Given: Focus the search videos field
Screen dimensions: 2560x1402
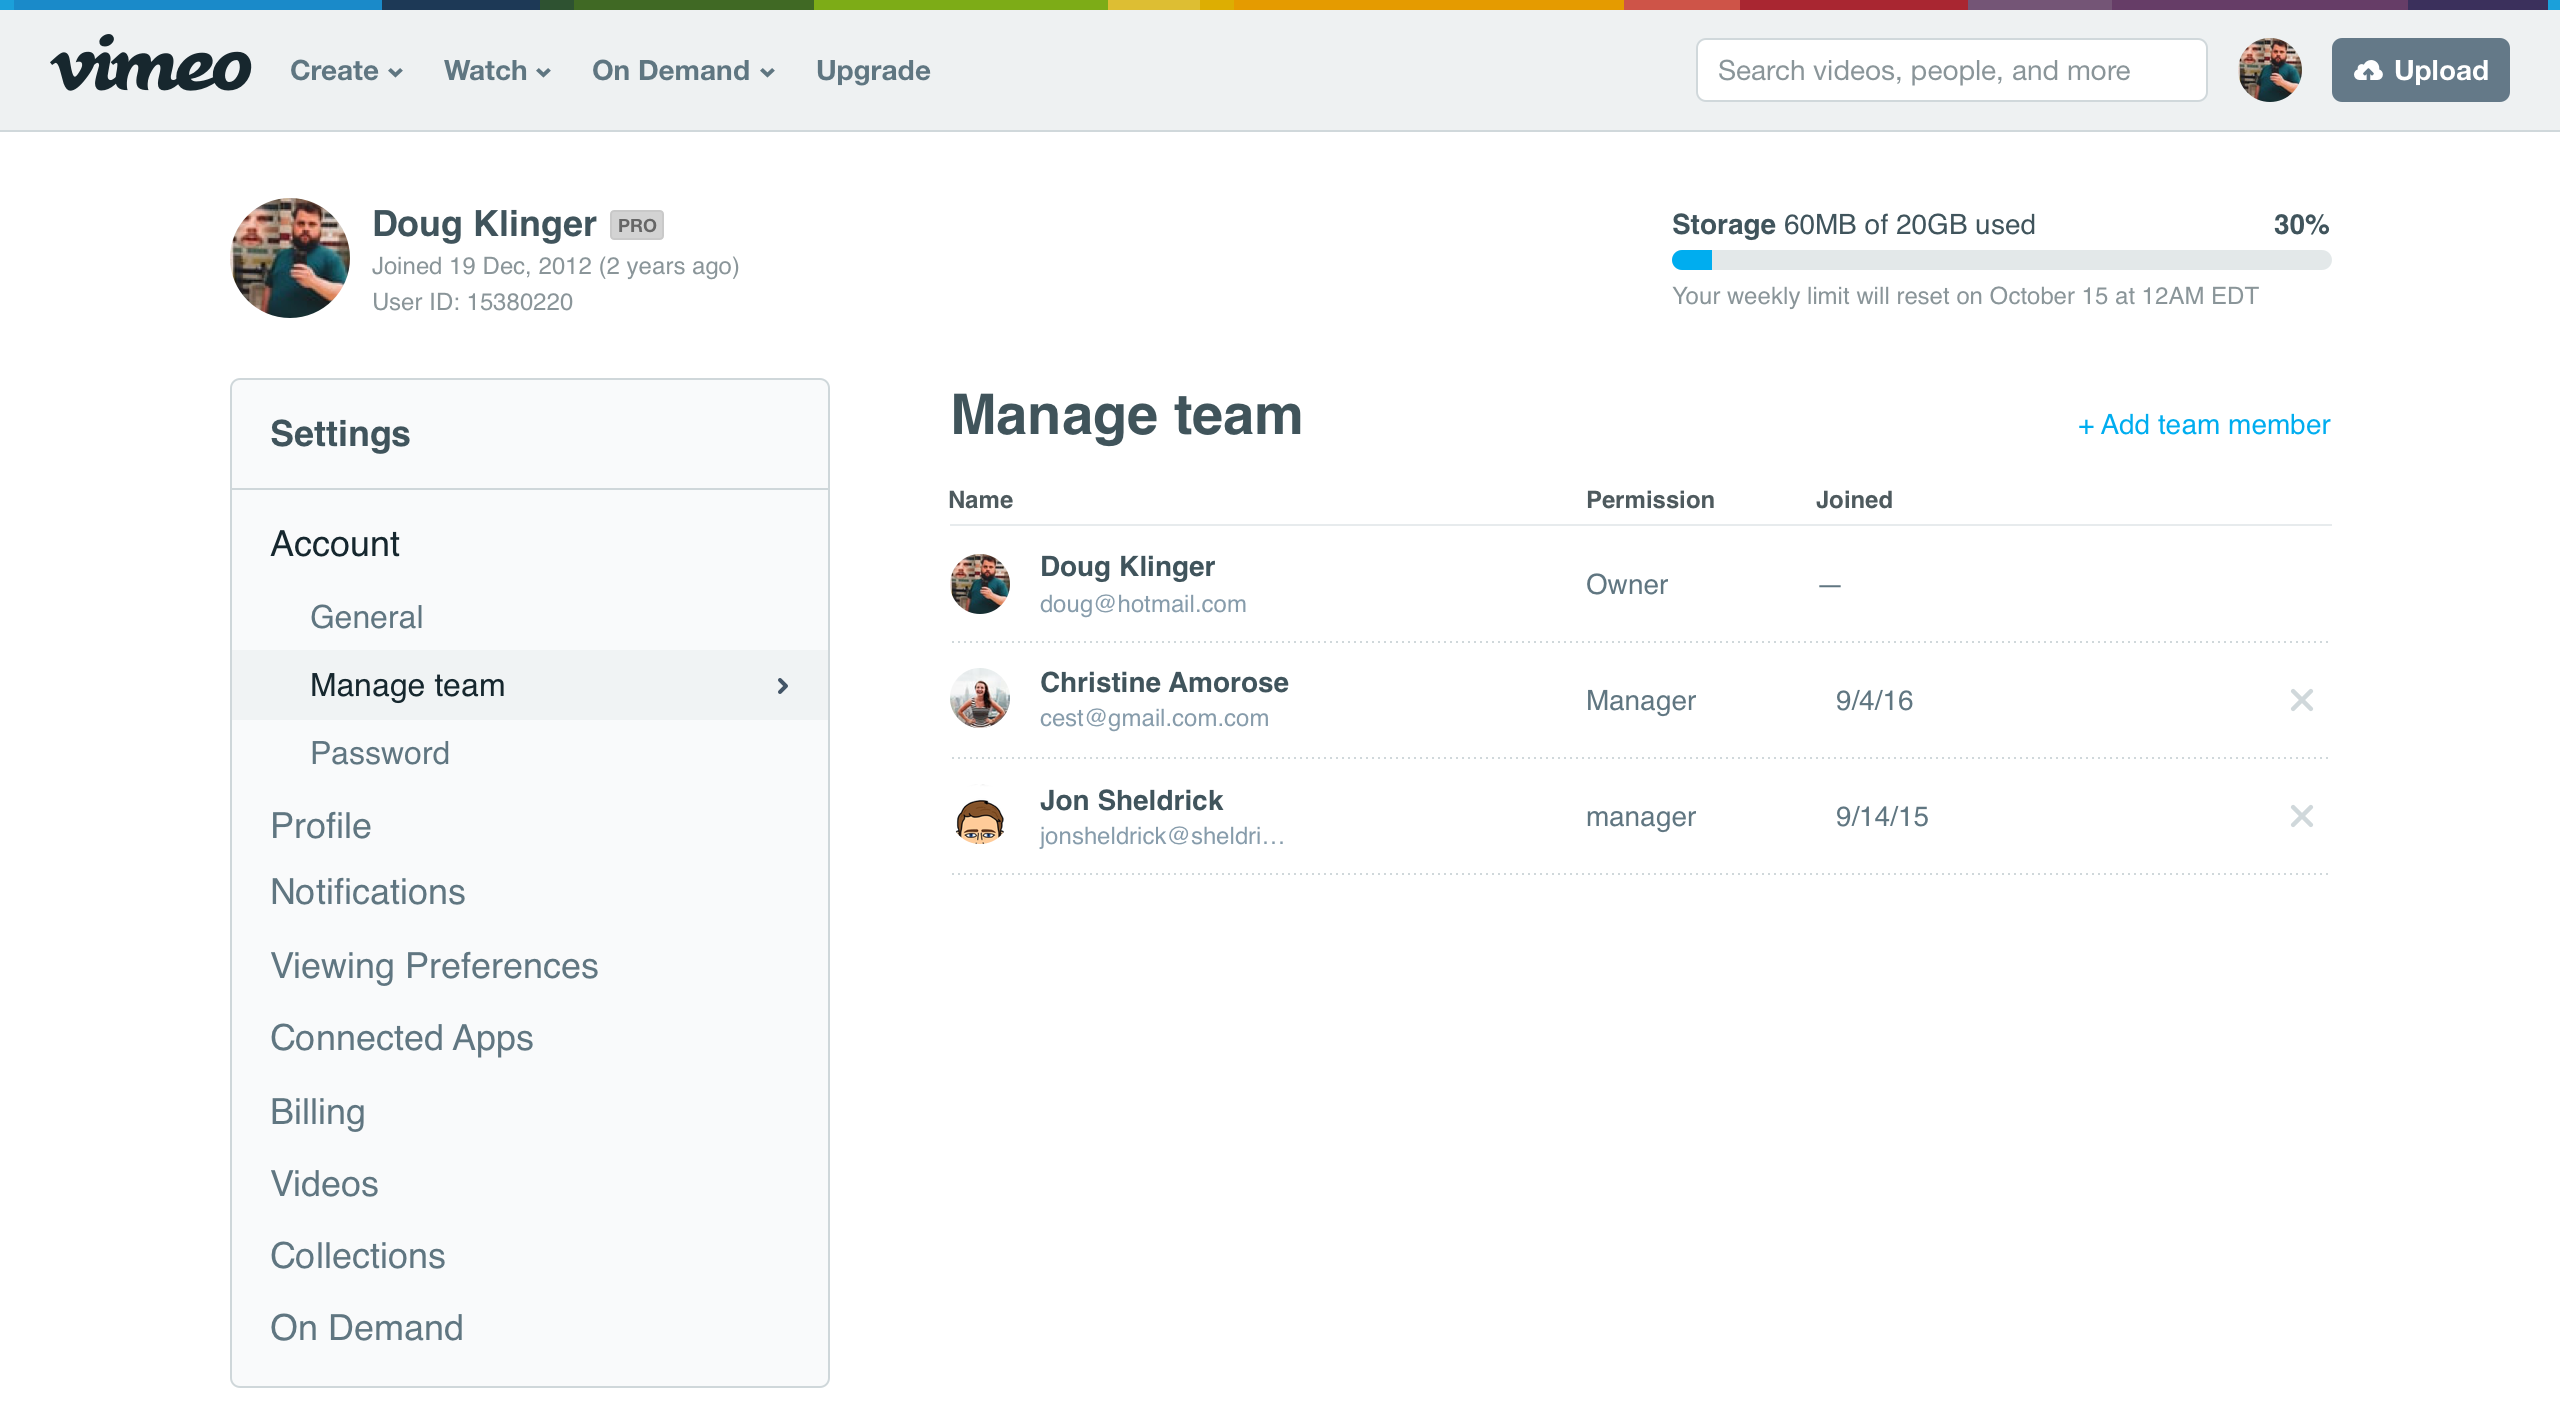Looking at the screenshot, I should click(1951, 70).
